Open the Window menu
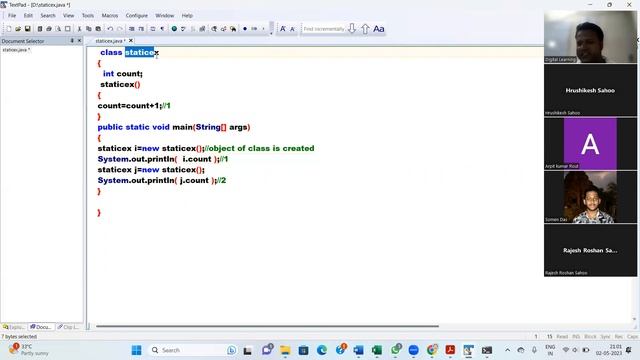The width and height of the screenshot is (640, 360). (164, 16)
